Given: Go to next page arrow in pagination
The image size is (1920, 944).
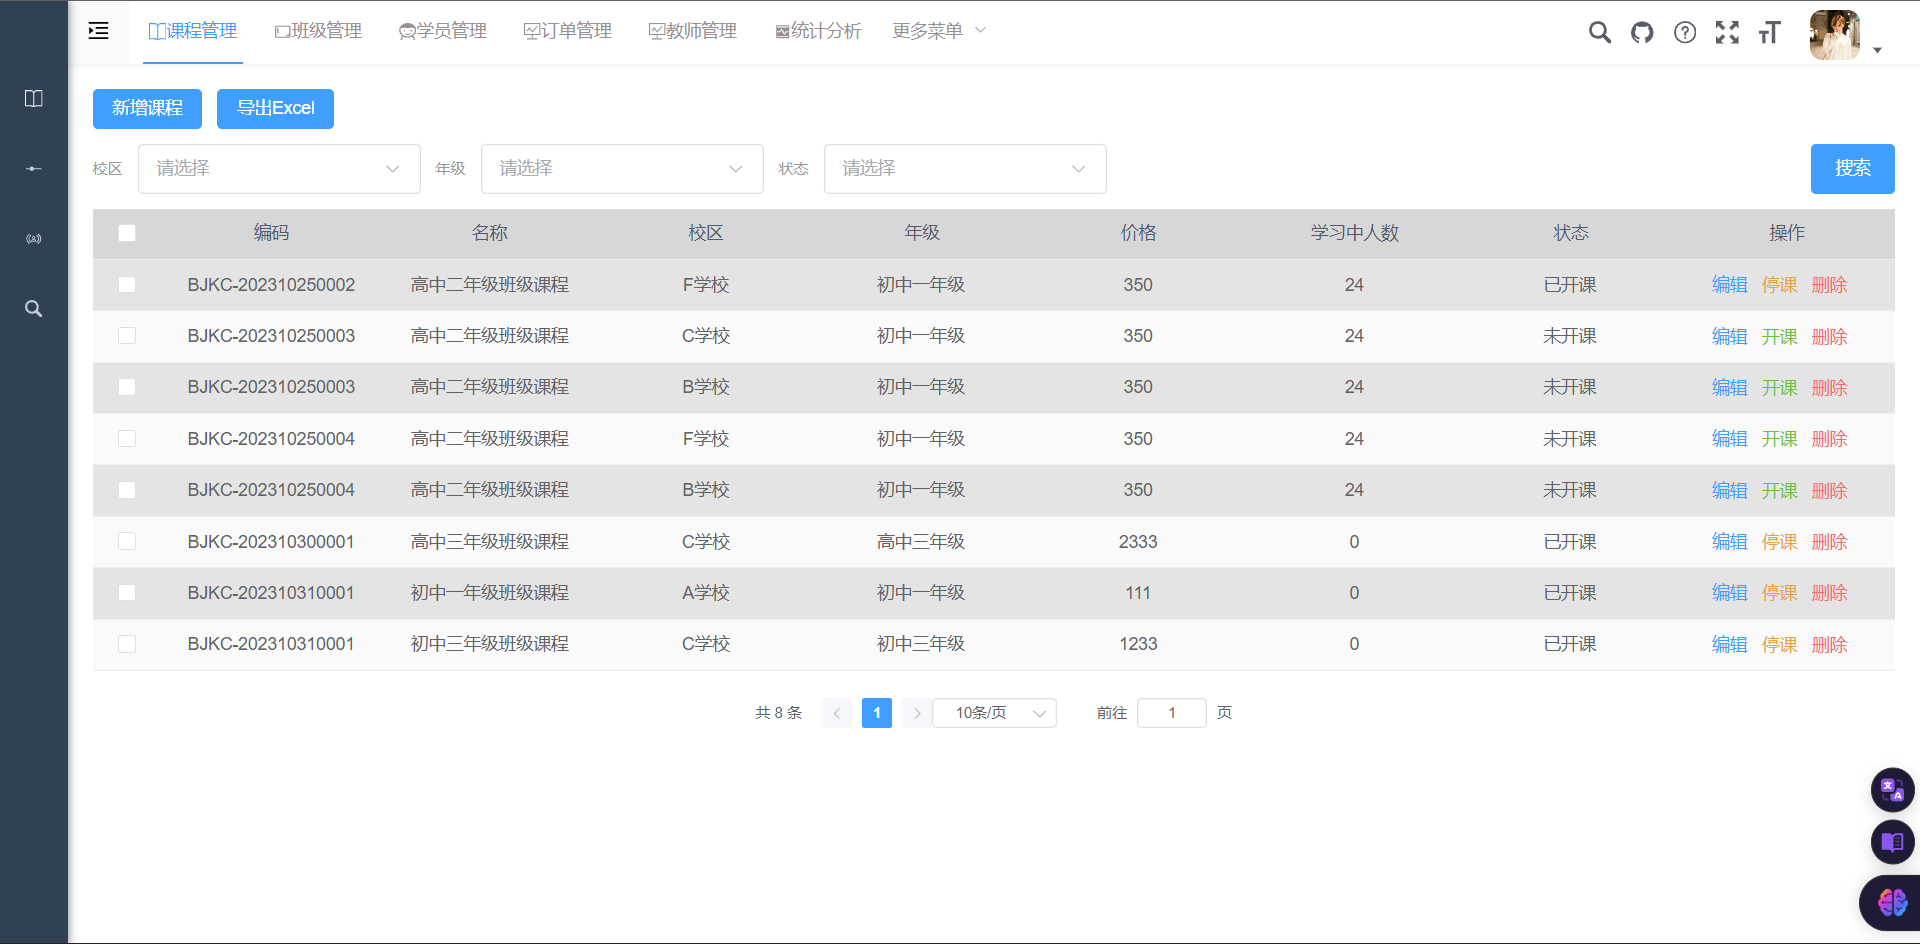Looking at the screenshot, I should tap(917, 713).
